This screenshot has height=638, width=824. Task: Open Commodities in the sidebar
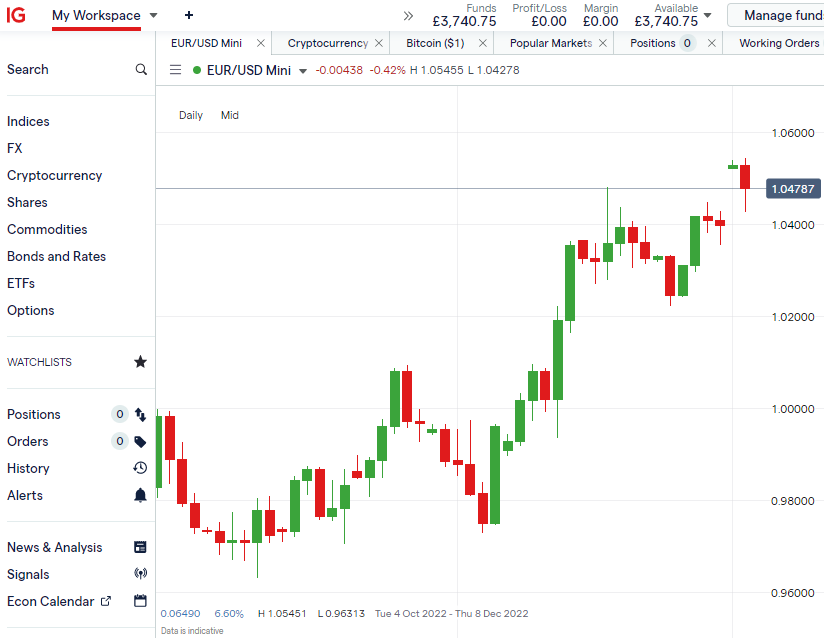click(x=47, y=229)
